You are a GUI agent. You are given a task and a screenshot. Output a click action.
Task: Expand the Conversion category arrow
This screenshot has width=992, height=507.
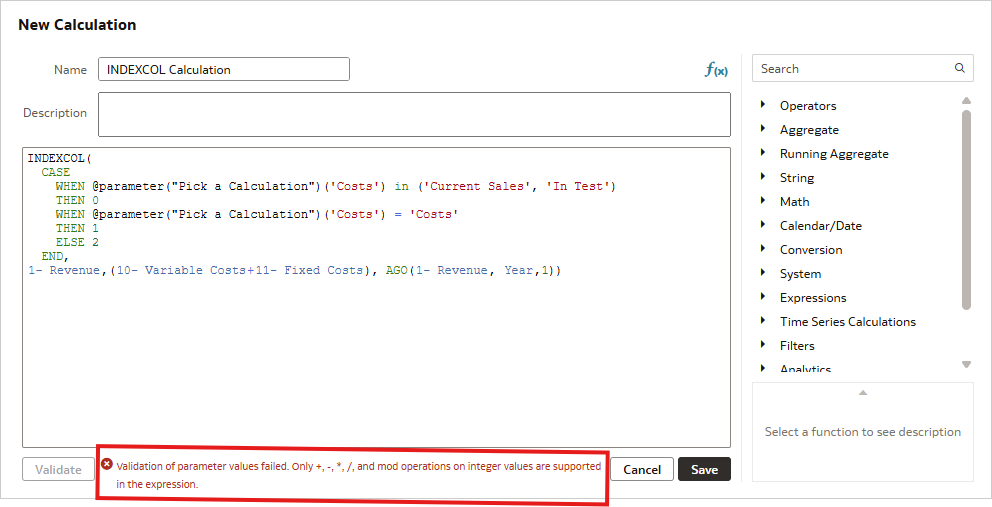point(763,249)
